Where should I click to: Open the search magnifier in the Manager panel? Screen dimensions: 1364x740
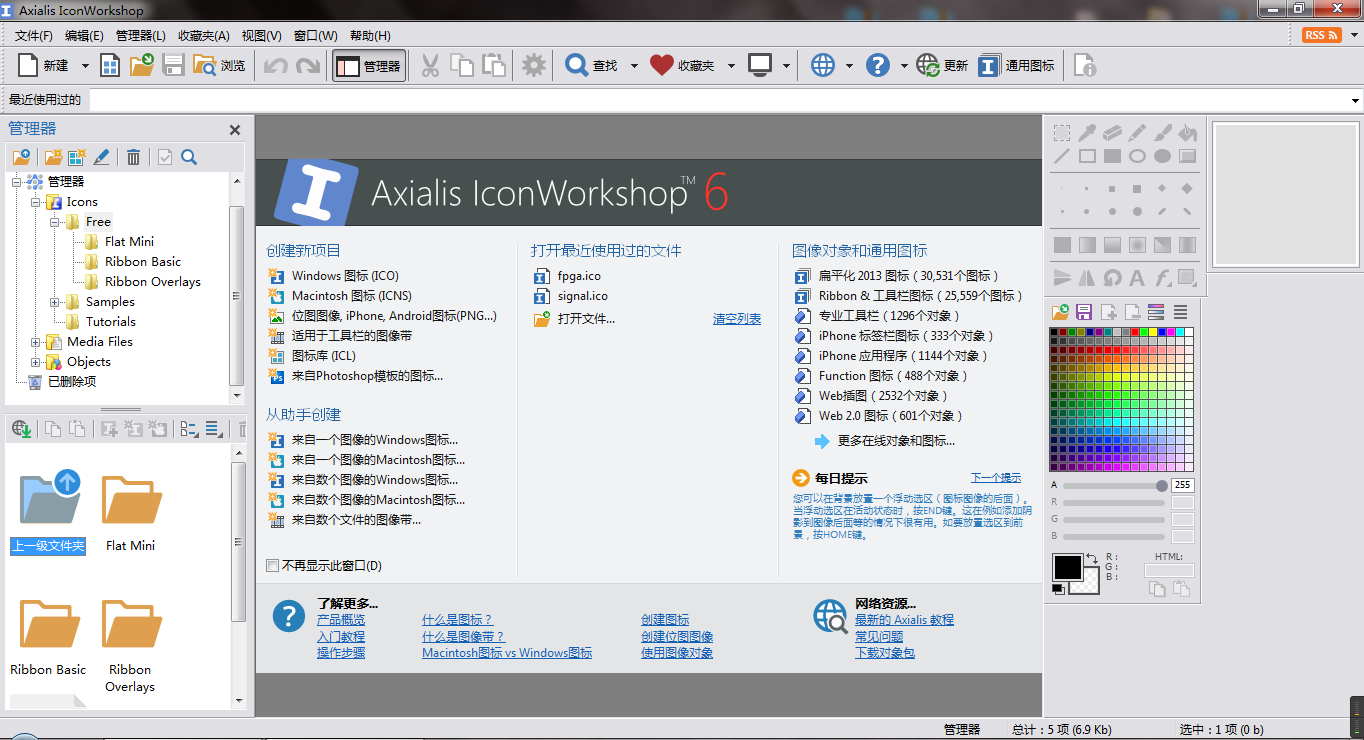click(187, 157)
